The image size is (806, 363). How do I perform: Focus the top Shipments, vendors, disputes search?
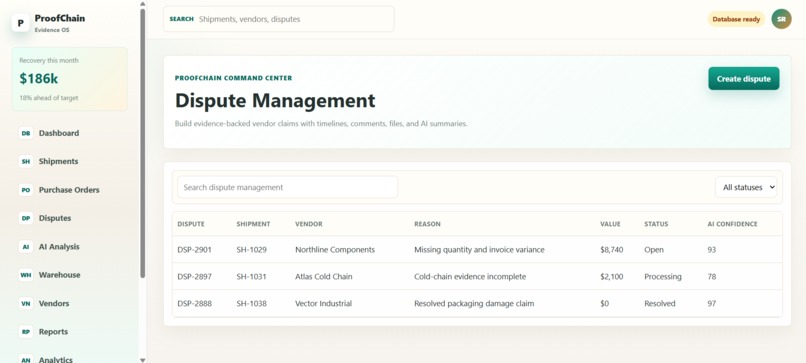(x=279, y=19)
